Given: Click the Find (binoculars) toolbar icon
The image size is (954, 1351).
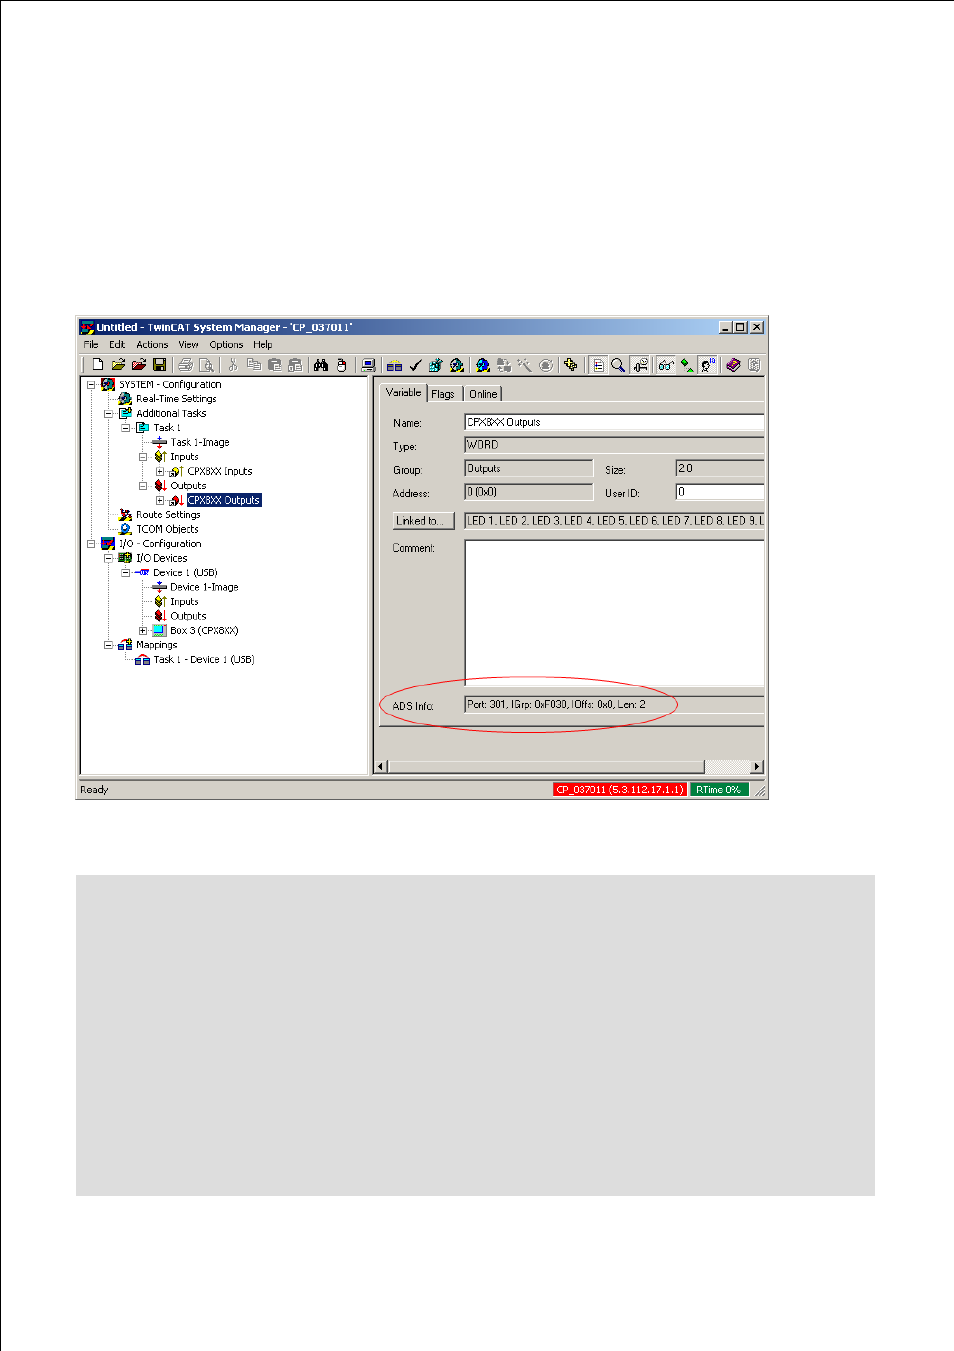Looking at the screenshot, I should 321,365.
